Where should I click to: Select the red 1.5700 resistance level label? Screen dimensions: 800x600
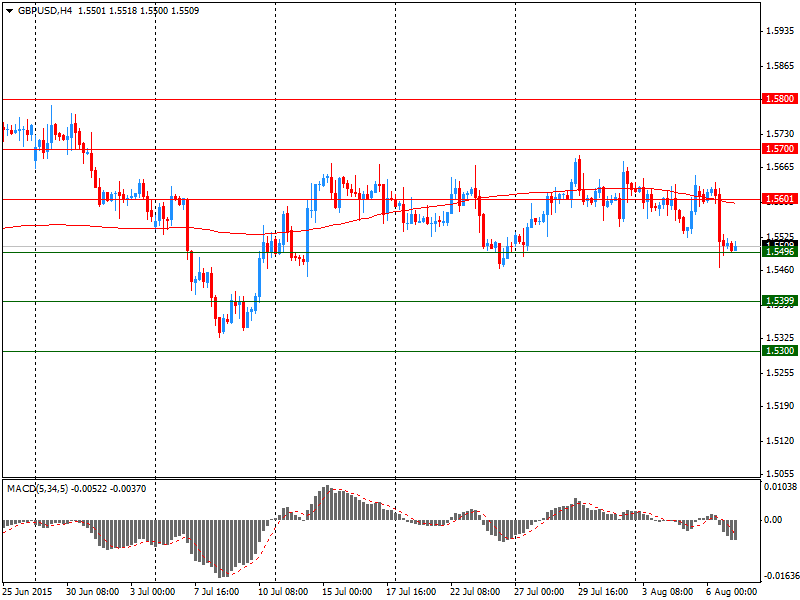(780, 148)
